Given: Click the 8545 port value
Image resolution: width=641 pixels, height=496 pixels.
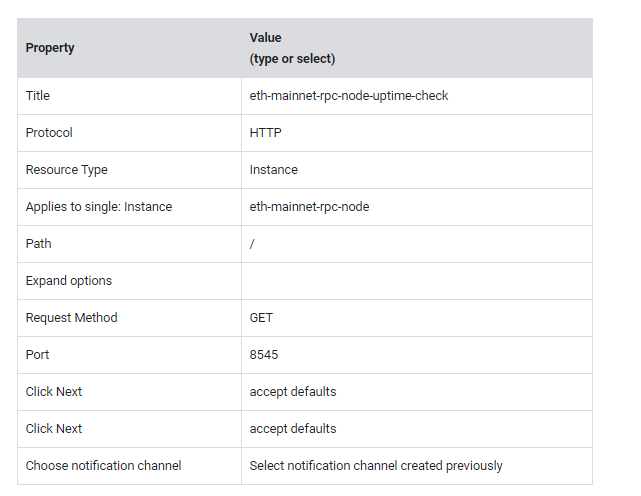Looking at the screenshot, I should pos(264,355).
